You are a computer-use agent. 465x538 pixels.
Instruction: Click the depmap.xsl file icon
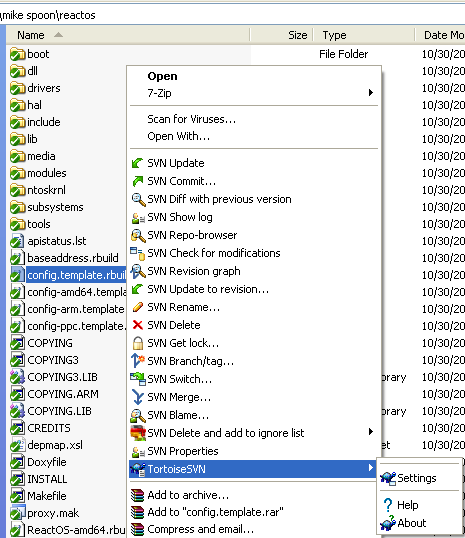(x=18, y=445)
